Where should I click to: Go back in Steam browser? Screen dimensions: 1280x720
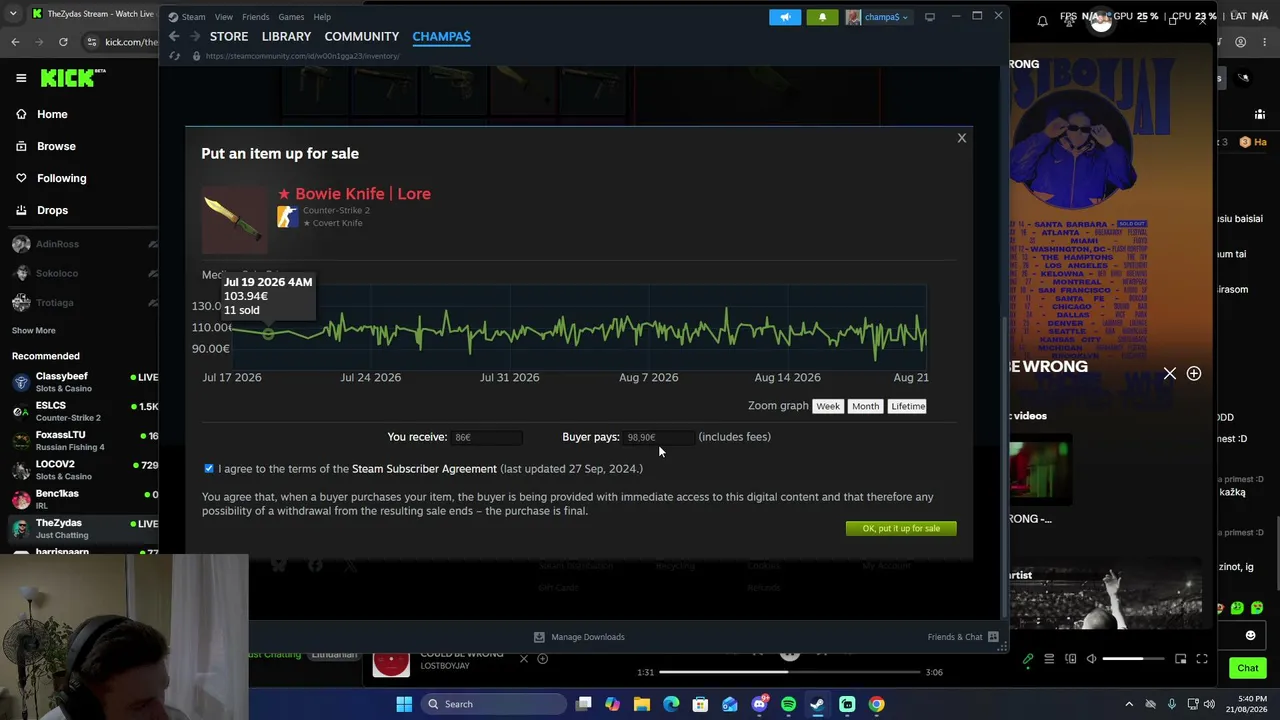click(x=174, y=36)
